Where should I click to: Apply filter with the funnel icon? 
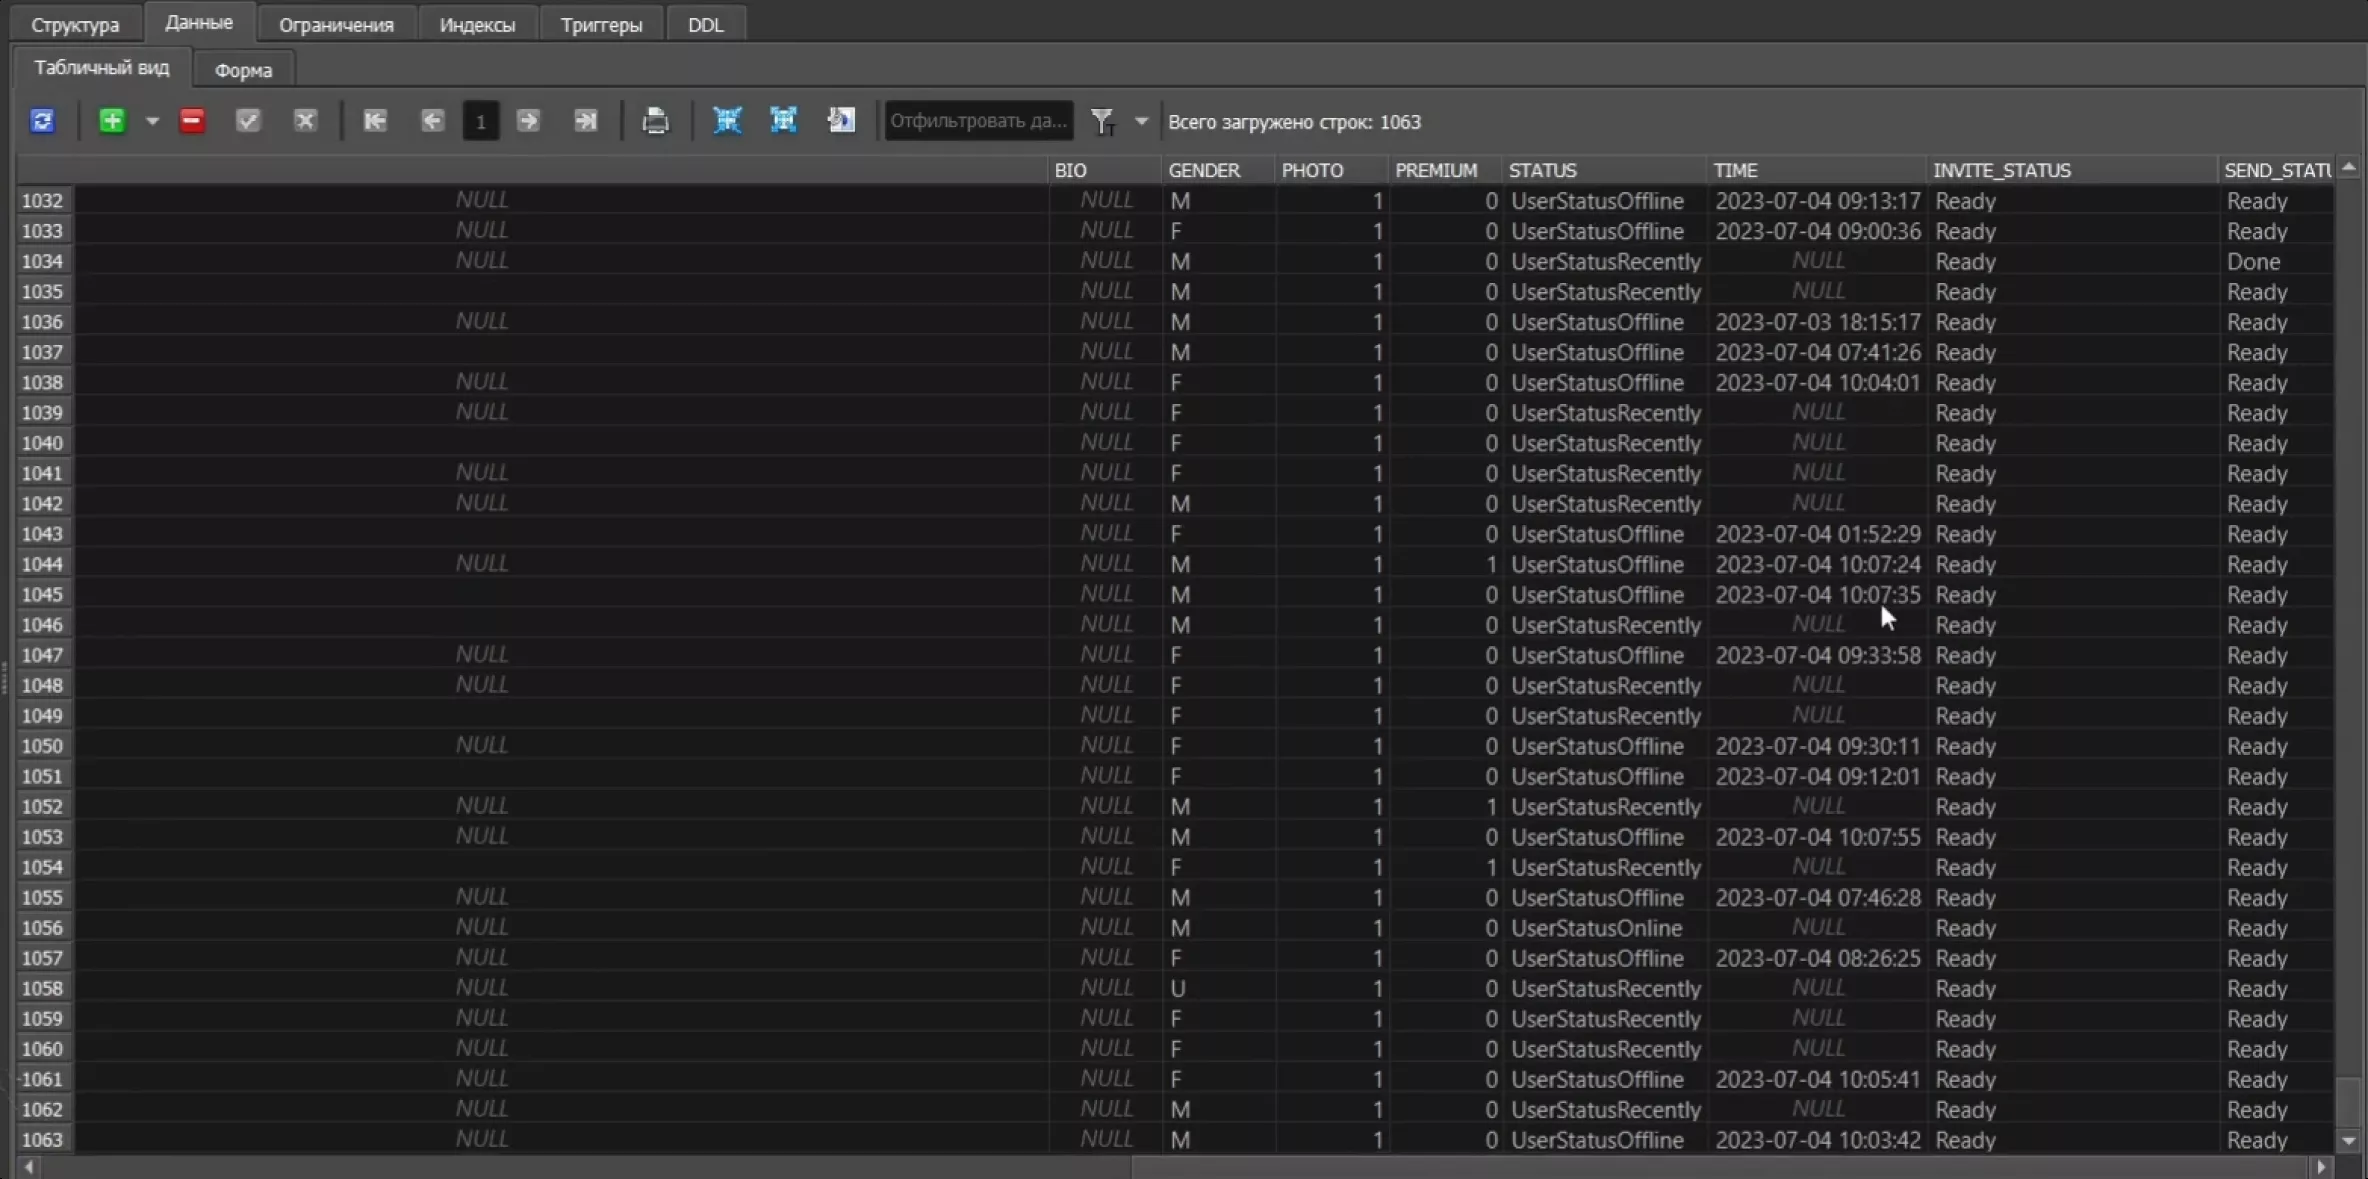pyautogui.click(x=1102, y=121)
